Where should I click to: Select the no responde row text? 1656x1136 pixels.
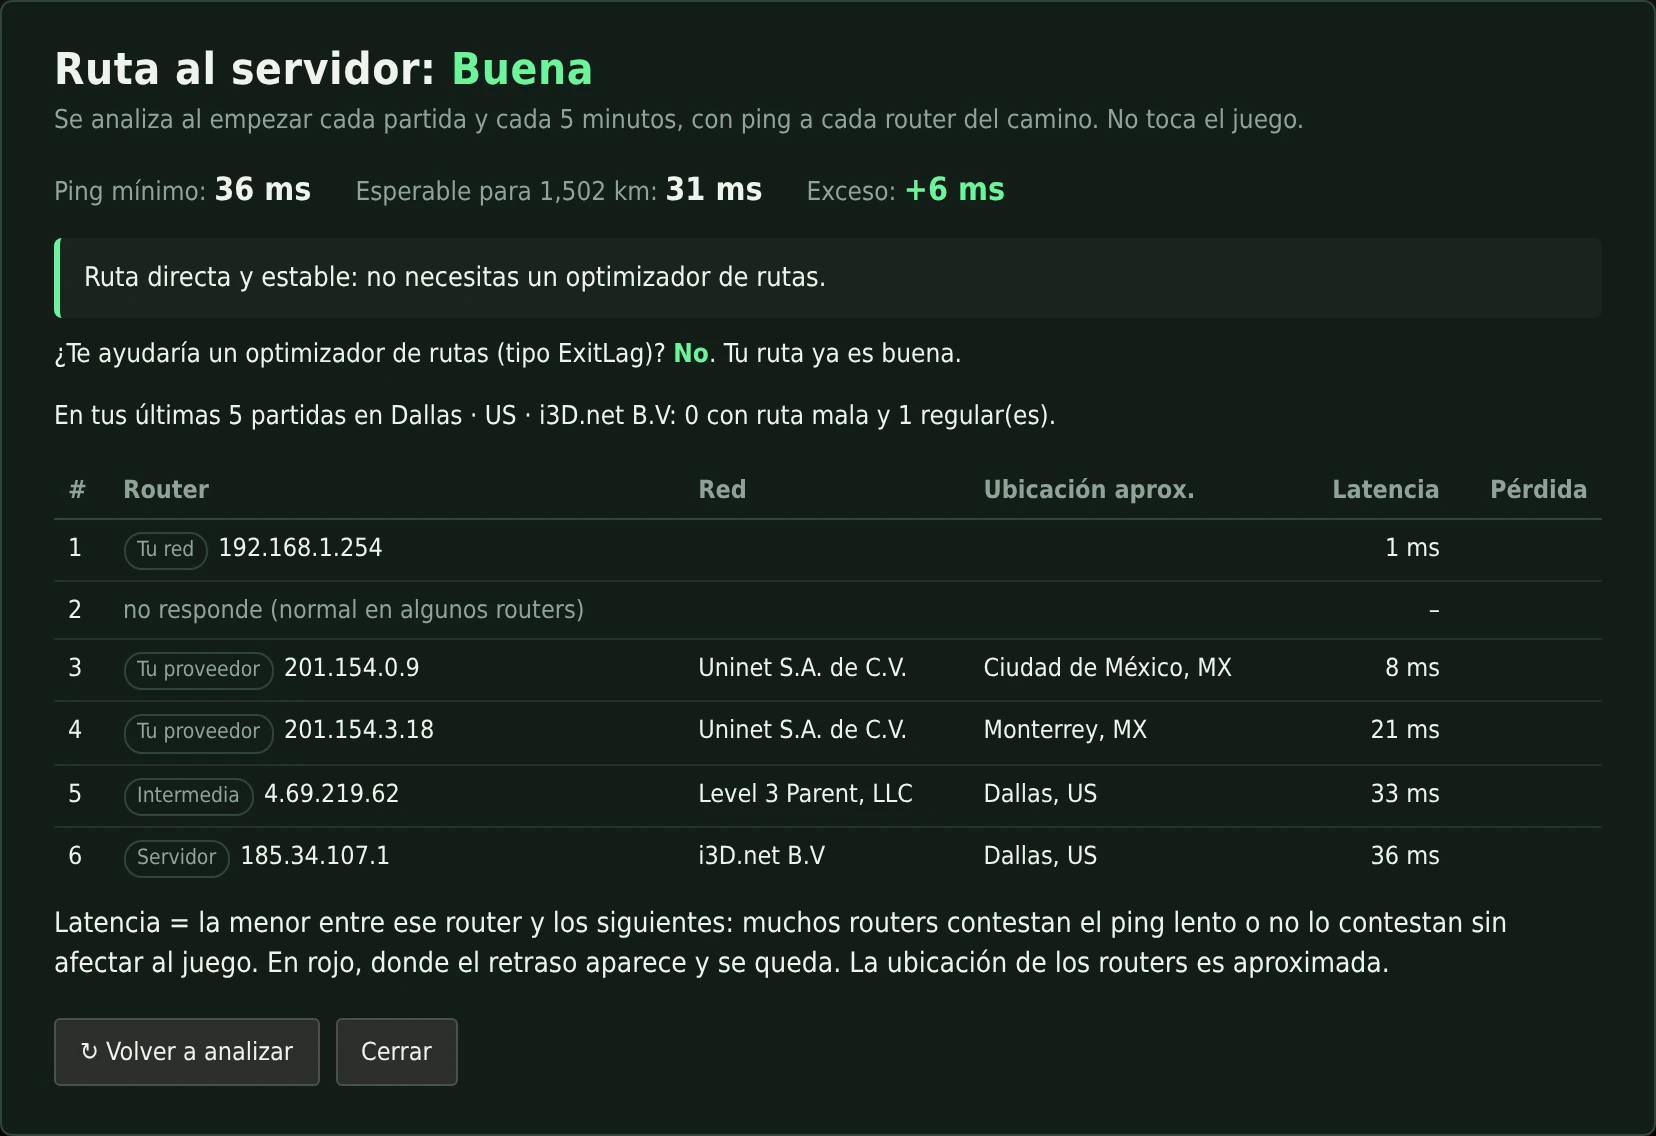(x=353, y=610)
